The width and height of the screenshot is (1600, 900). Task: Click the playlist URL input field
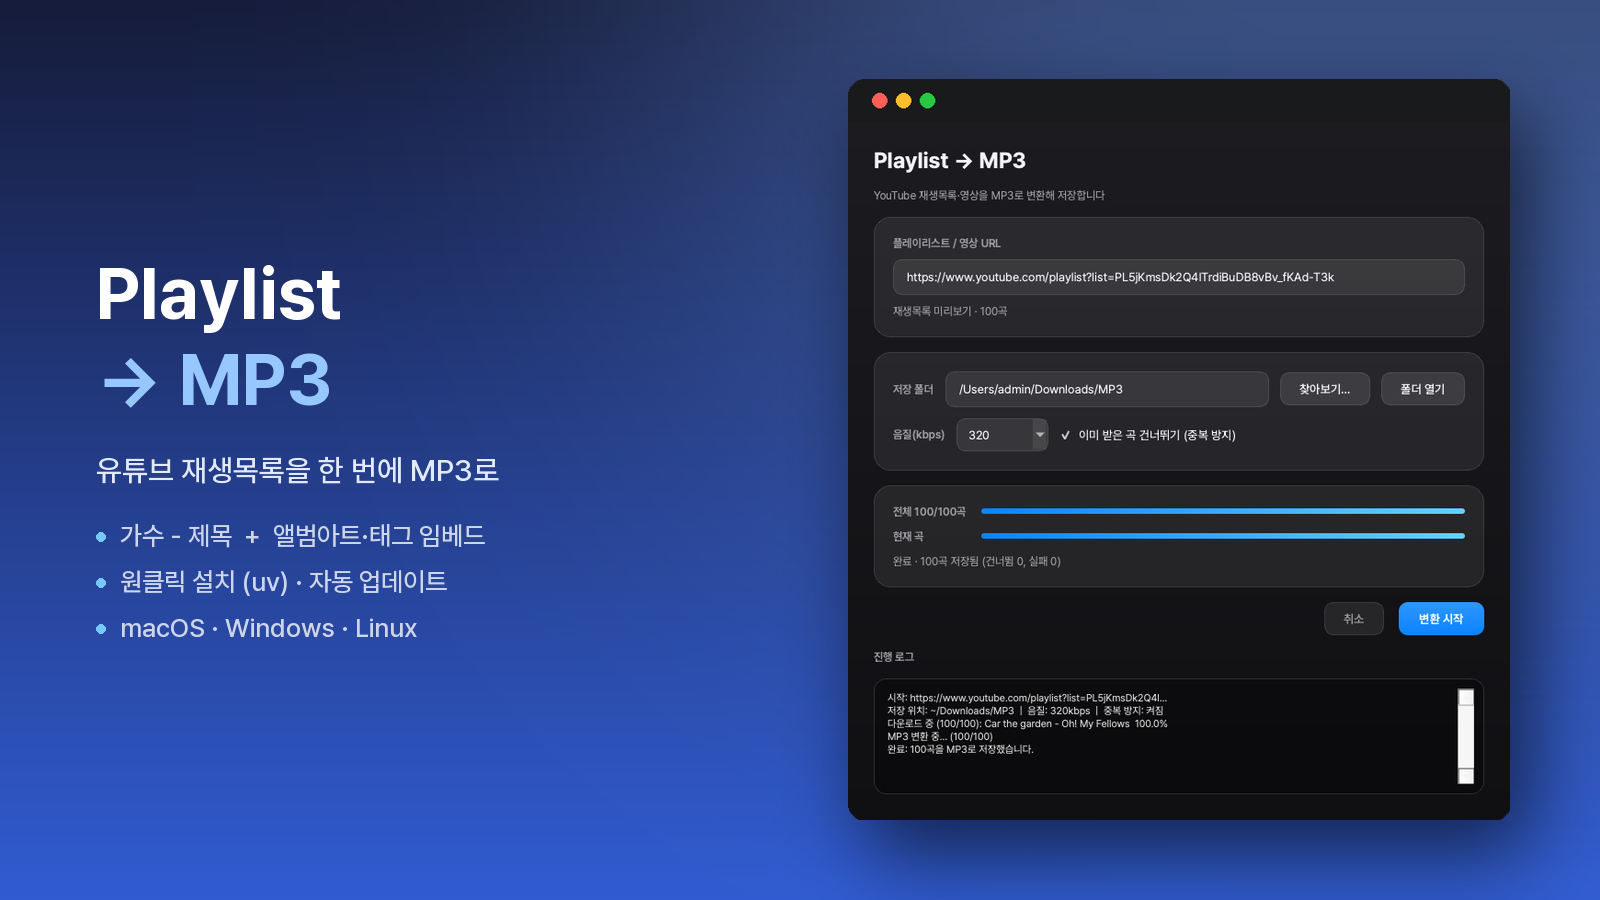[x=1178, y=277]
